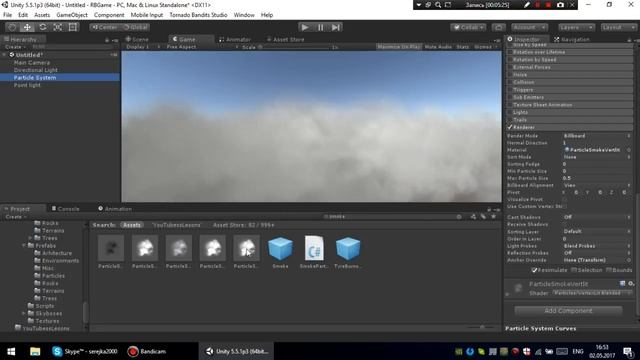Open the Sort Mode dropdown
The width and height of the screenshot is (640, 360).
tap(597, 157)
